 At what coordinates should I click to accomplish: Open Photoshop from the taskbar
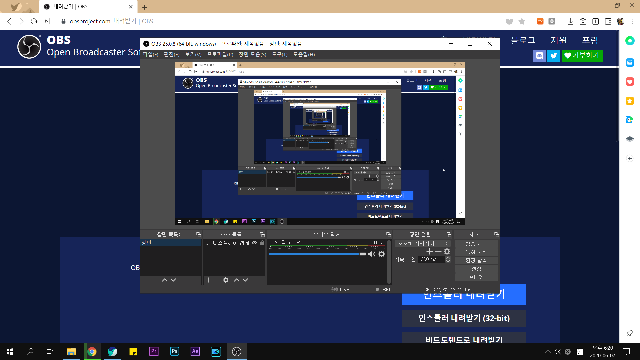tap(174, 351)
